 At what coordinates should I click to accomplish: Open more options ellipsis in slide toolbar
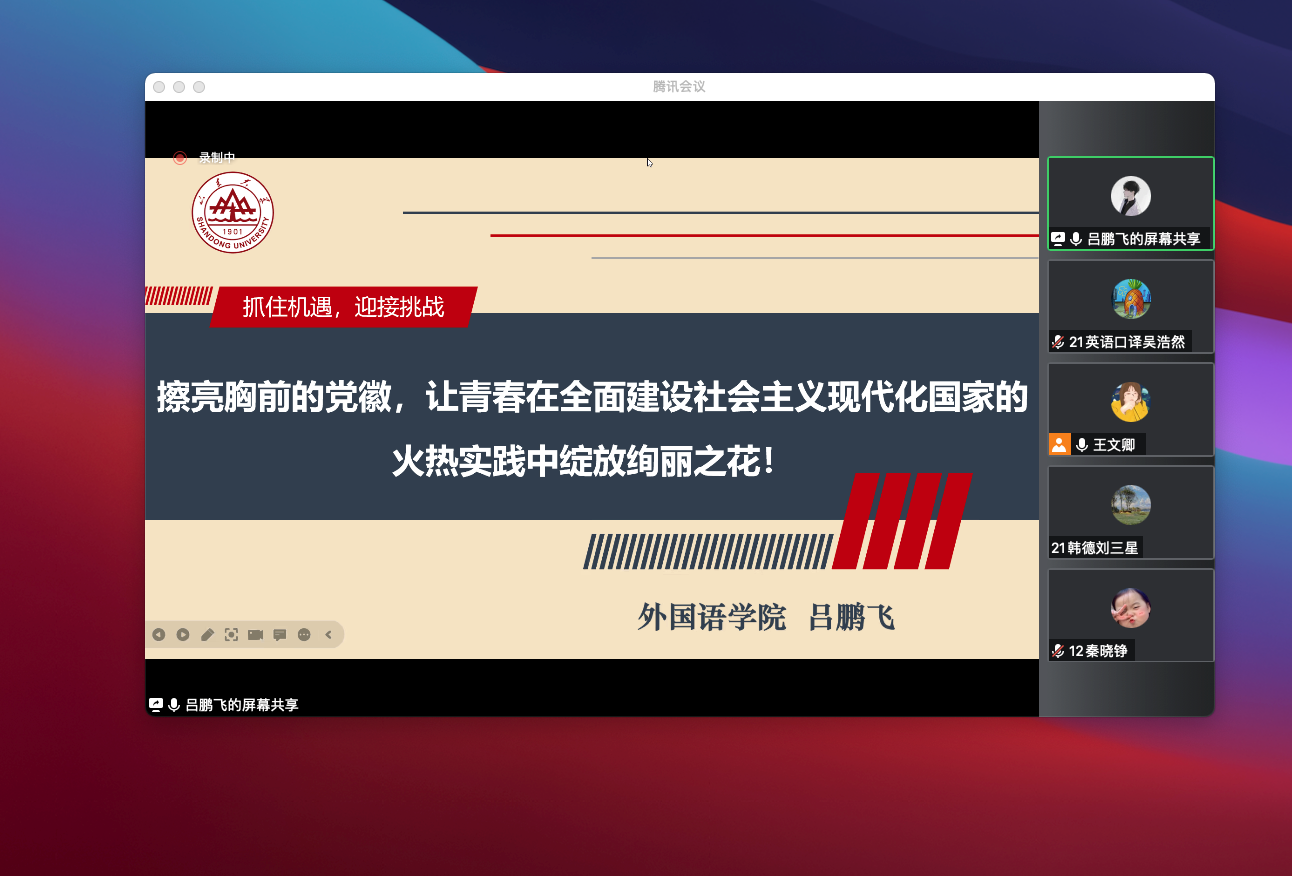(x=304, y=634)
